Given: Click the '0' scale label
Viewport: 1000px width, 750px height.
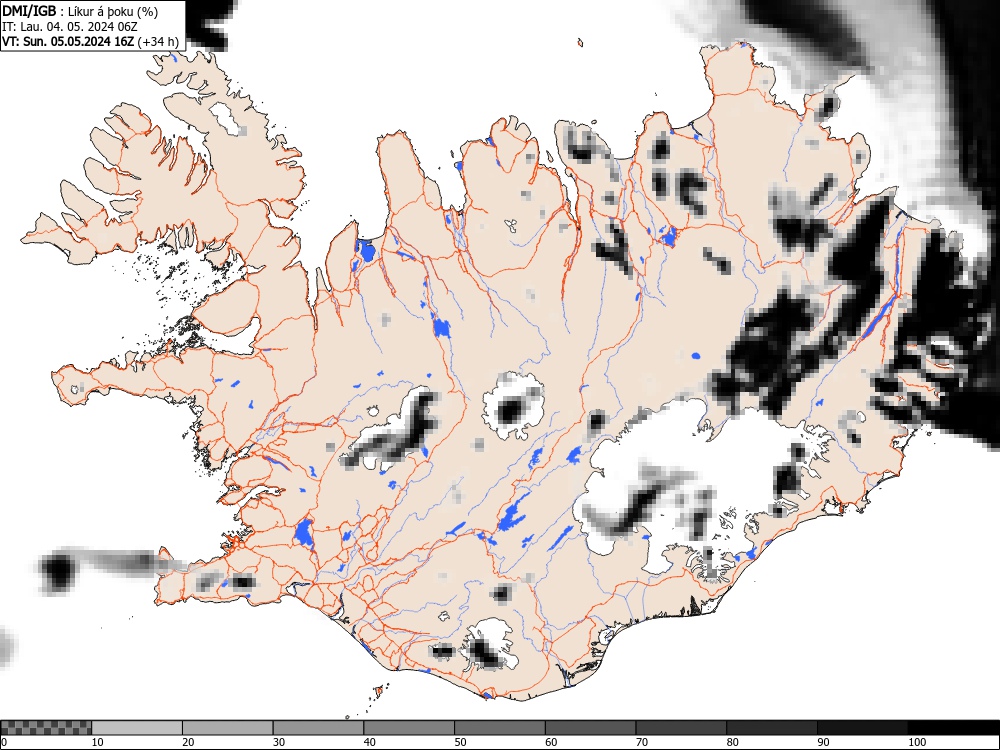Looking at the screenshot, I should 4,742.
